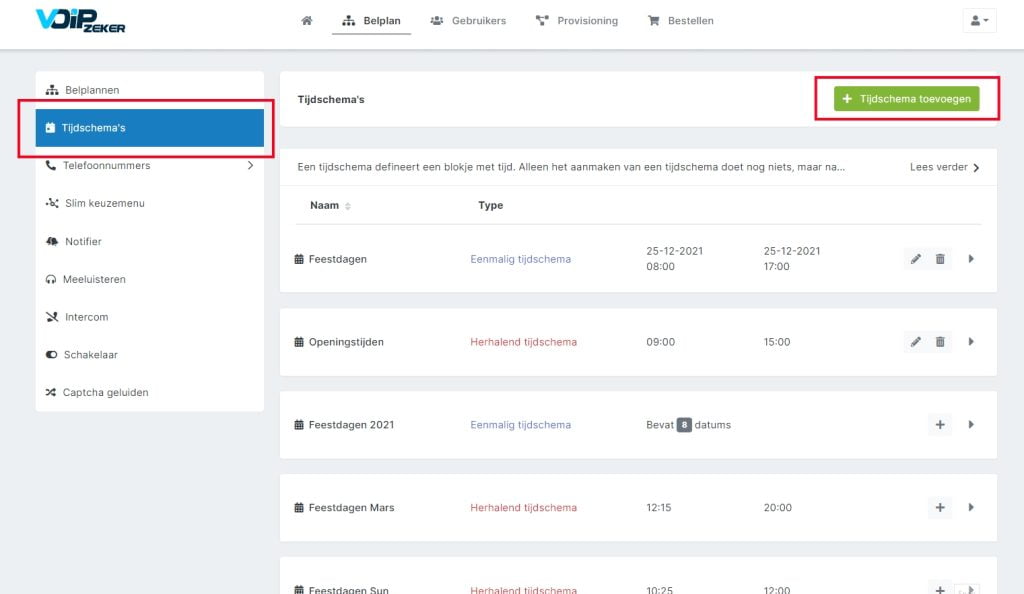Viewport: 1024px width, 594px height.
Task: Click the Tijdschema's page heading
Action: click(331, 99)
